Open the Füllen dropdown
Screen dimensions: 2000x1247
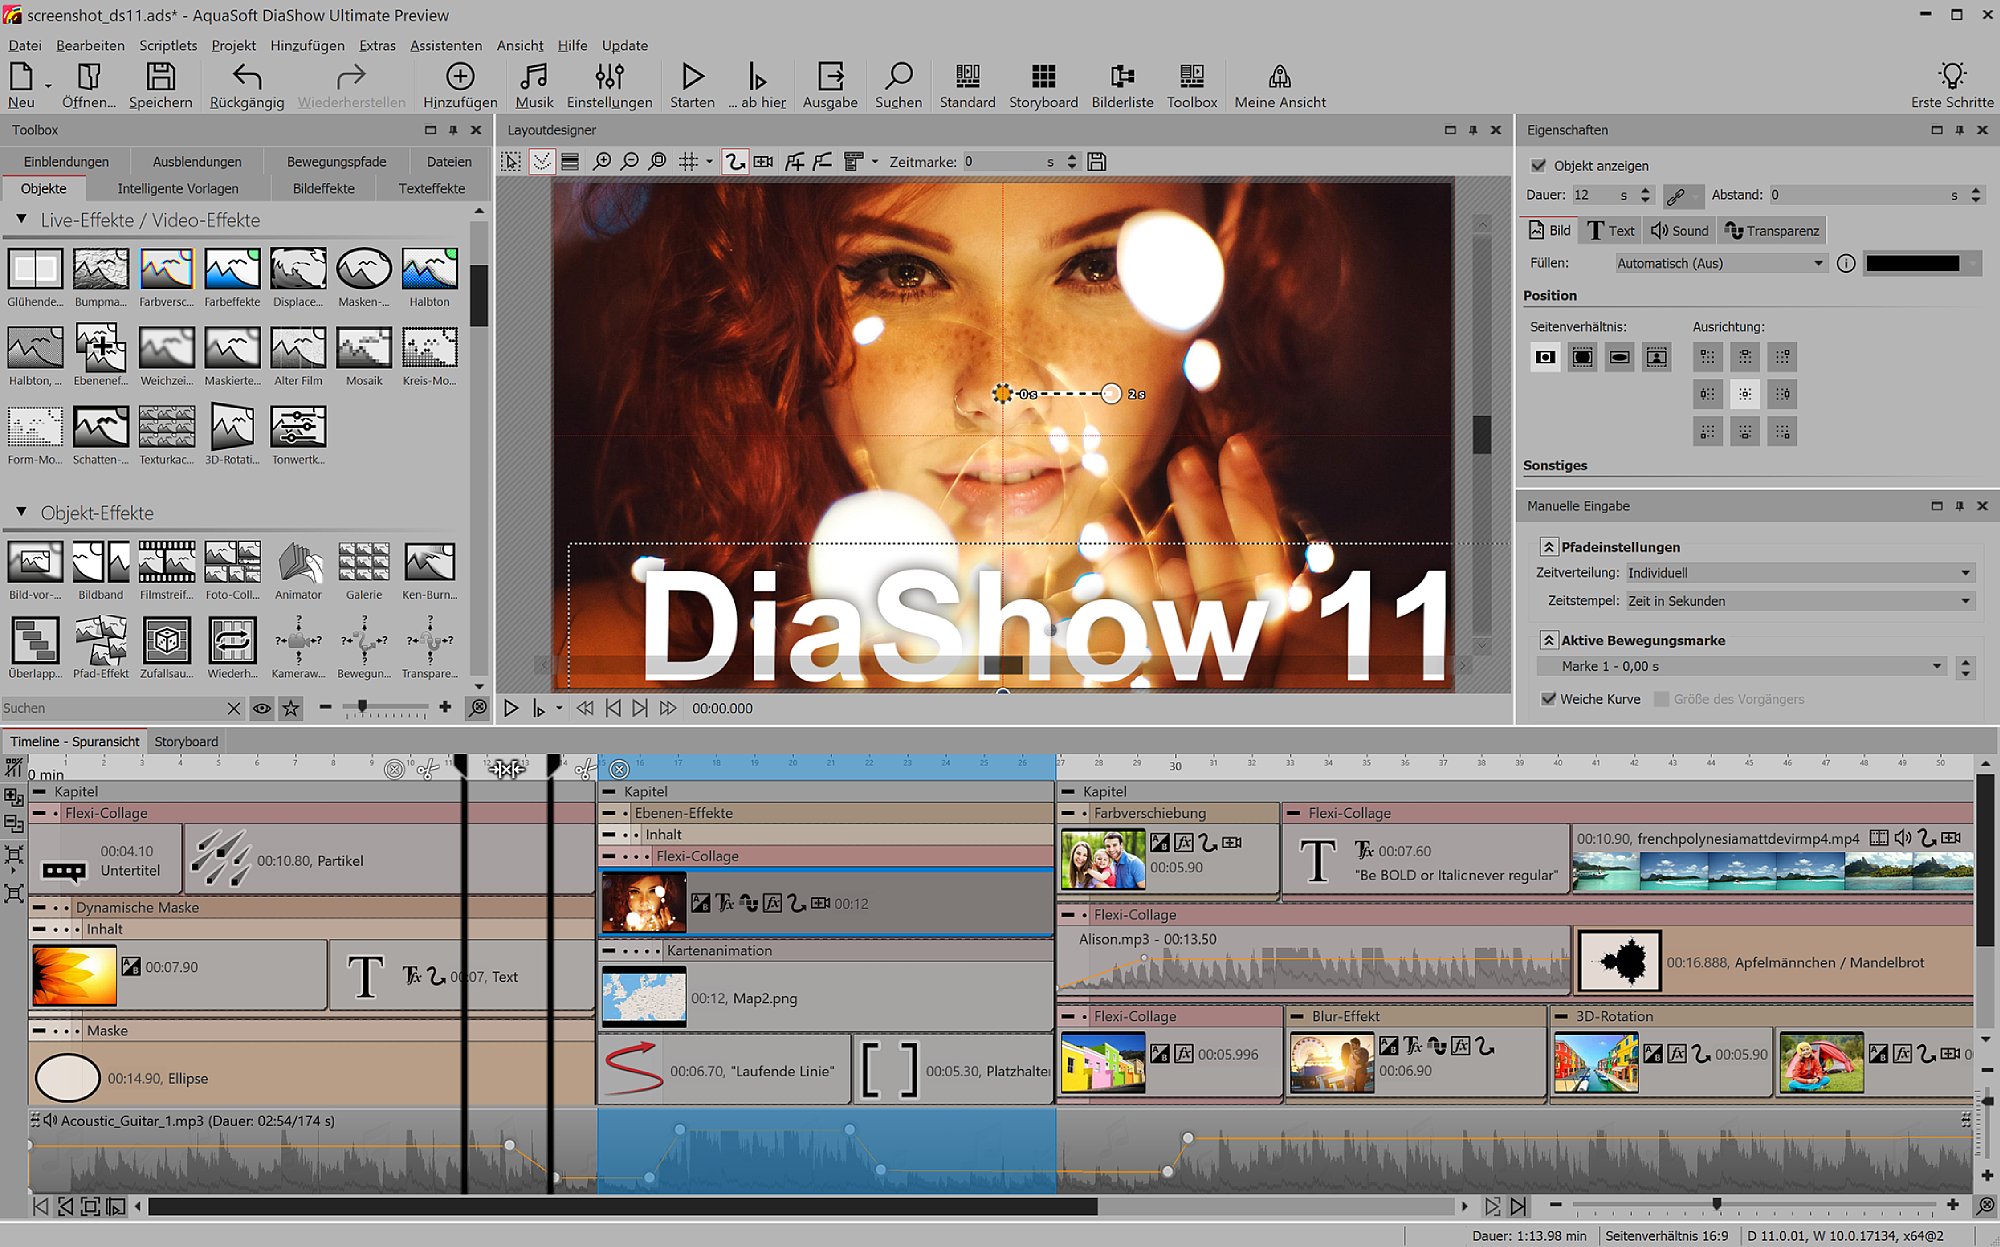1722,264
